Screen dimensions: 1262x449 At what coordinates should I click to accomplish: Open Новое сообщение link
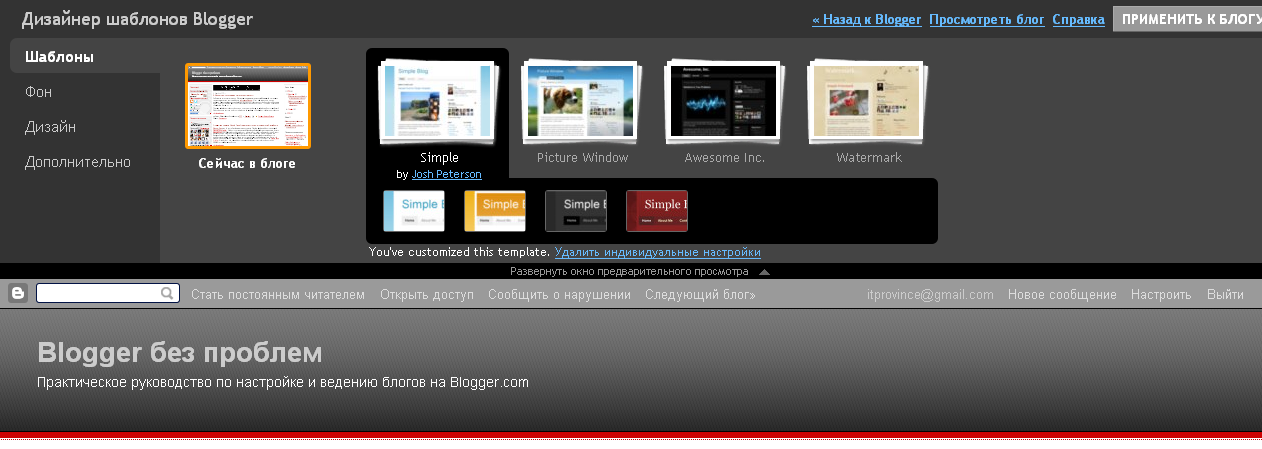pos(1062,295)
